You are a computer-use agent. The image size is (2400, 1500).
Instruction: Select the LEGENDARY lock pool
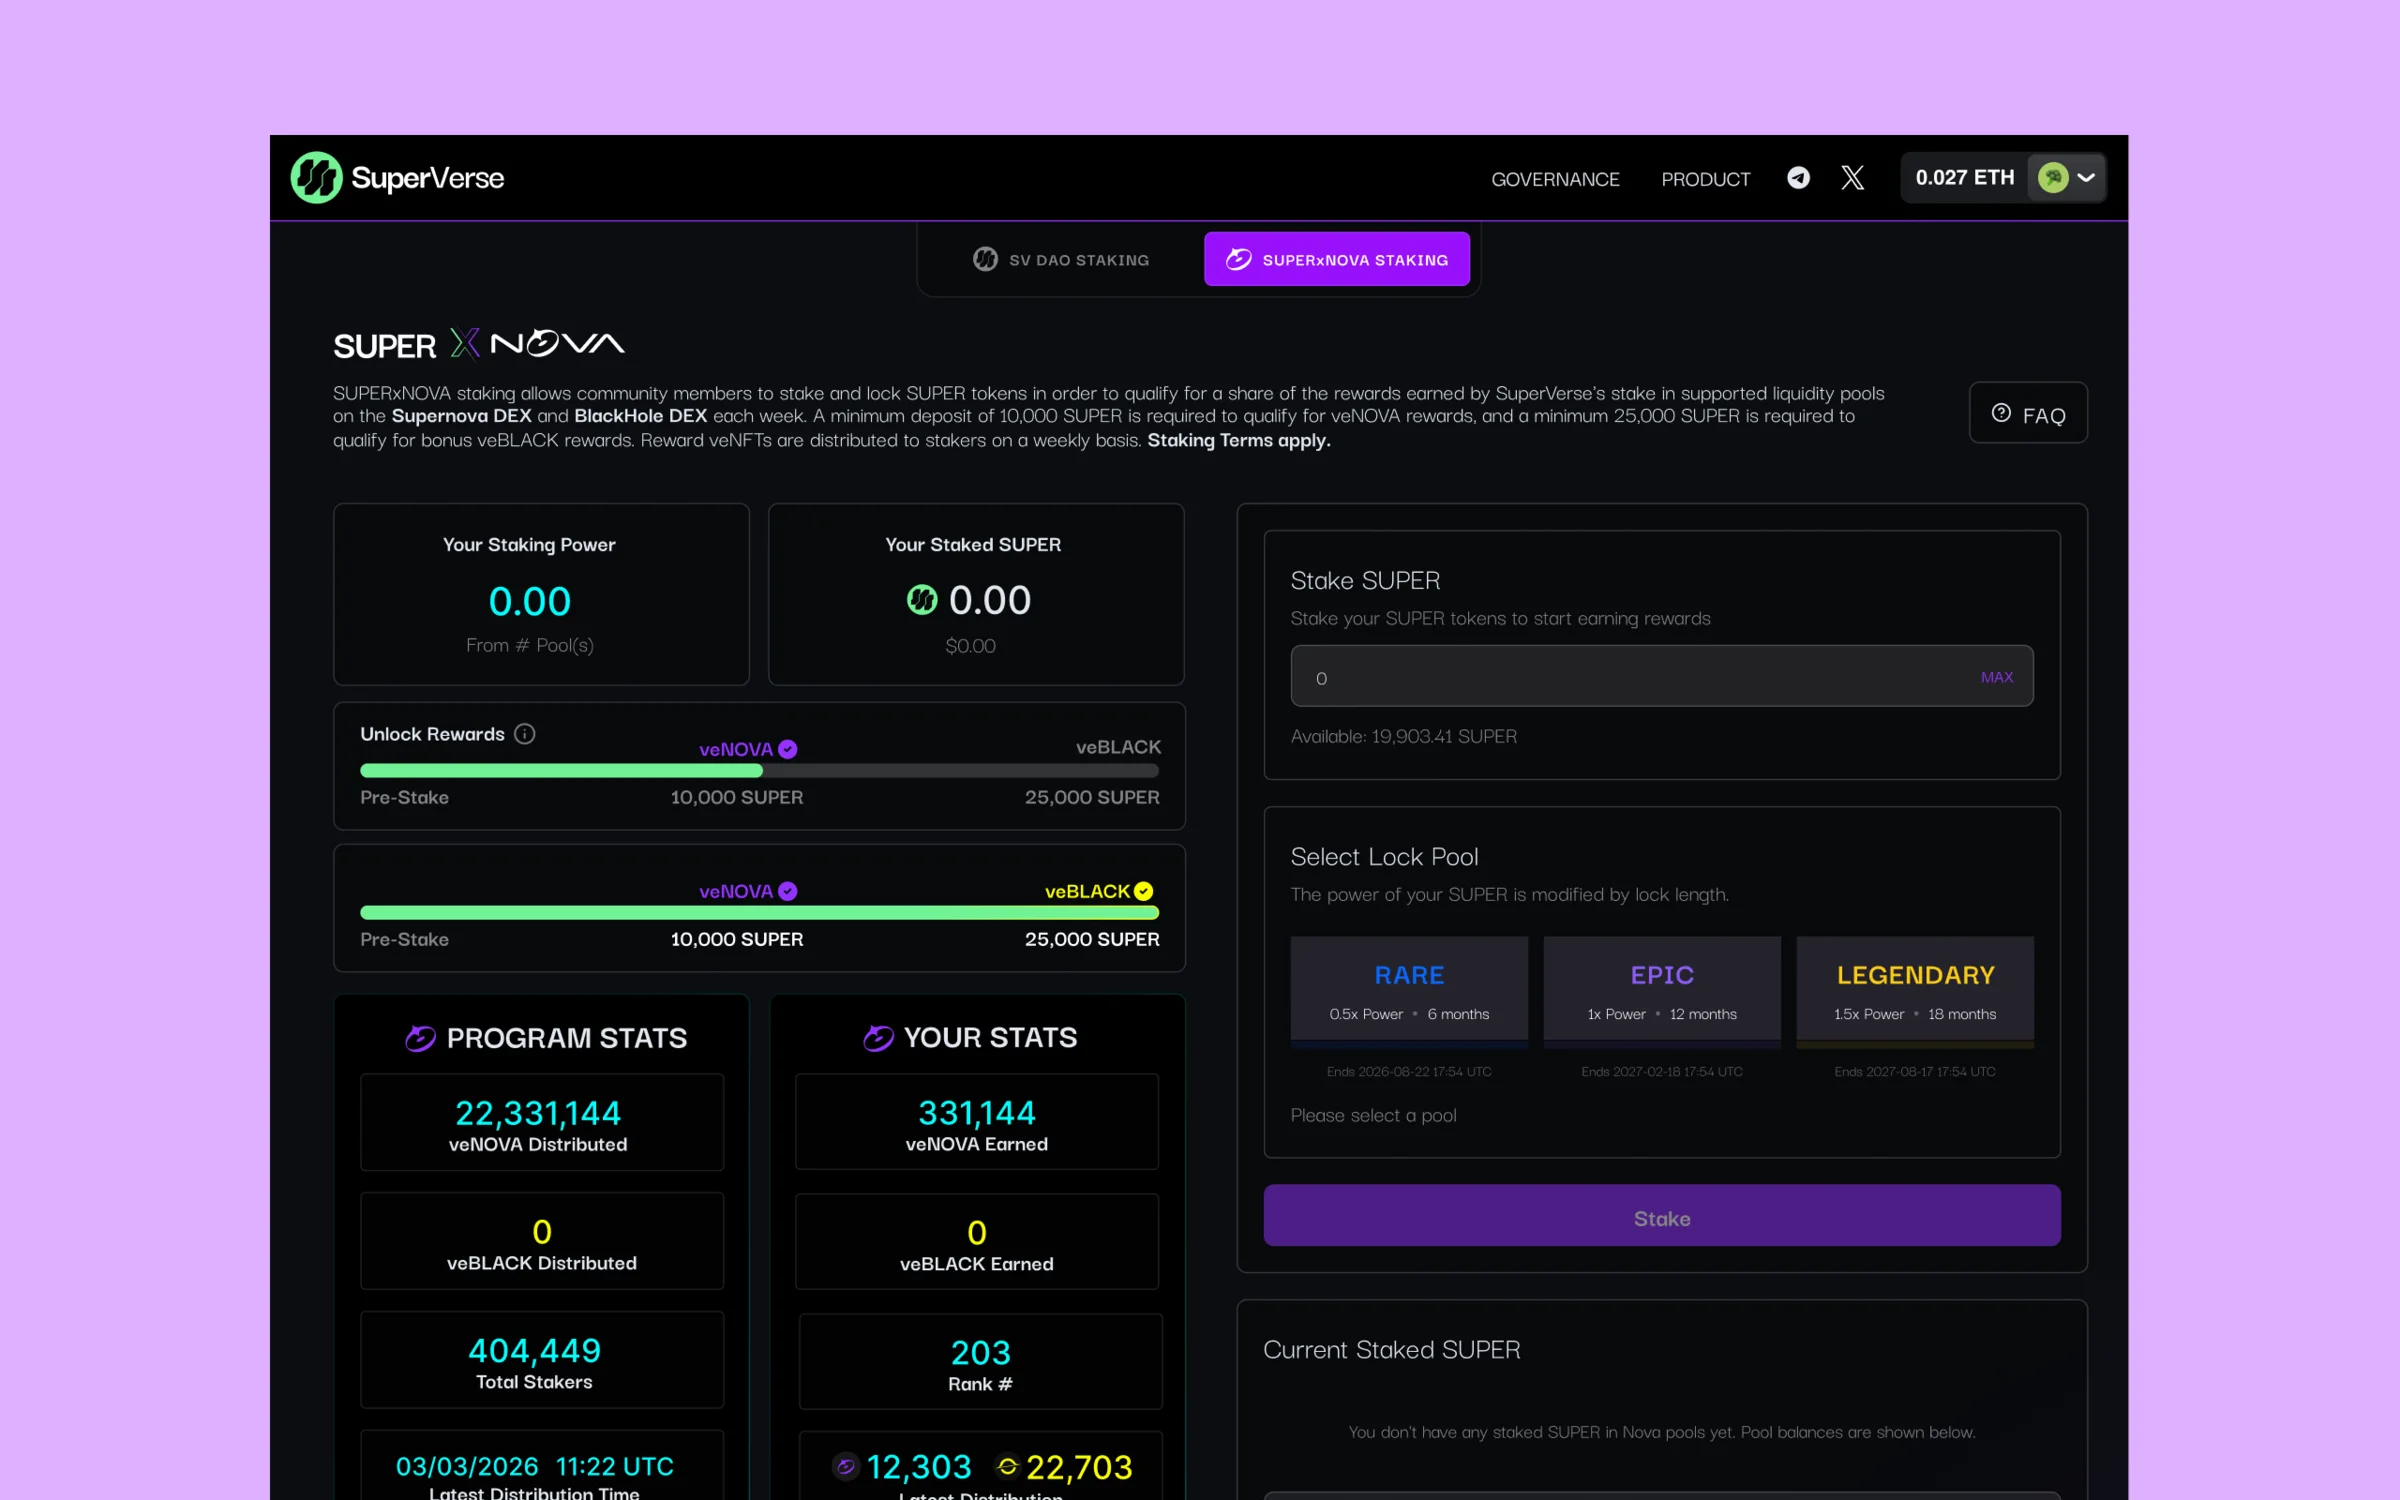[1914, 991]
